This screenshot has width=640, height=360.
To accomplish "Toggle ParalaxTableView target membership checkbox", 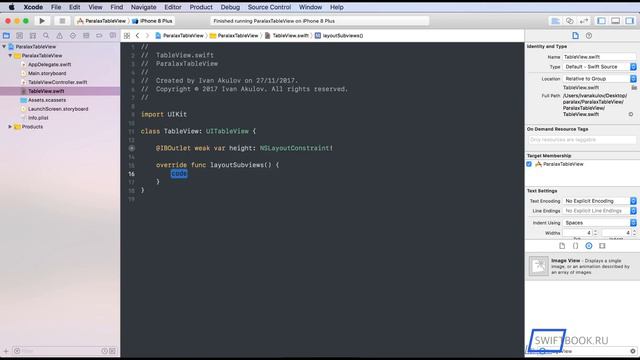I will click(529, 164).
